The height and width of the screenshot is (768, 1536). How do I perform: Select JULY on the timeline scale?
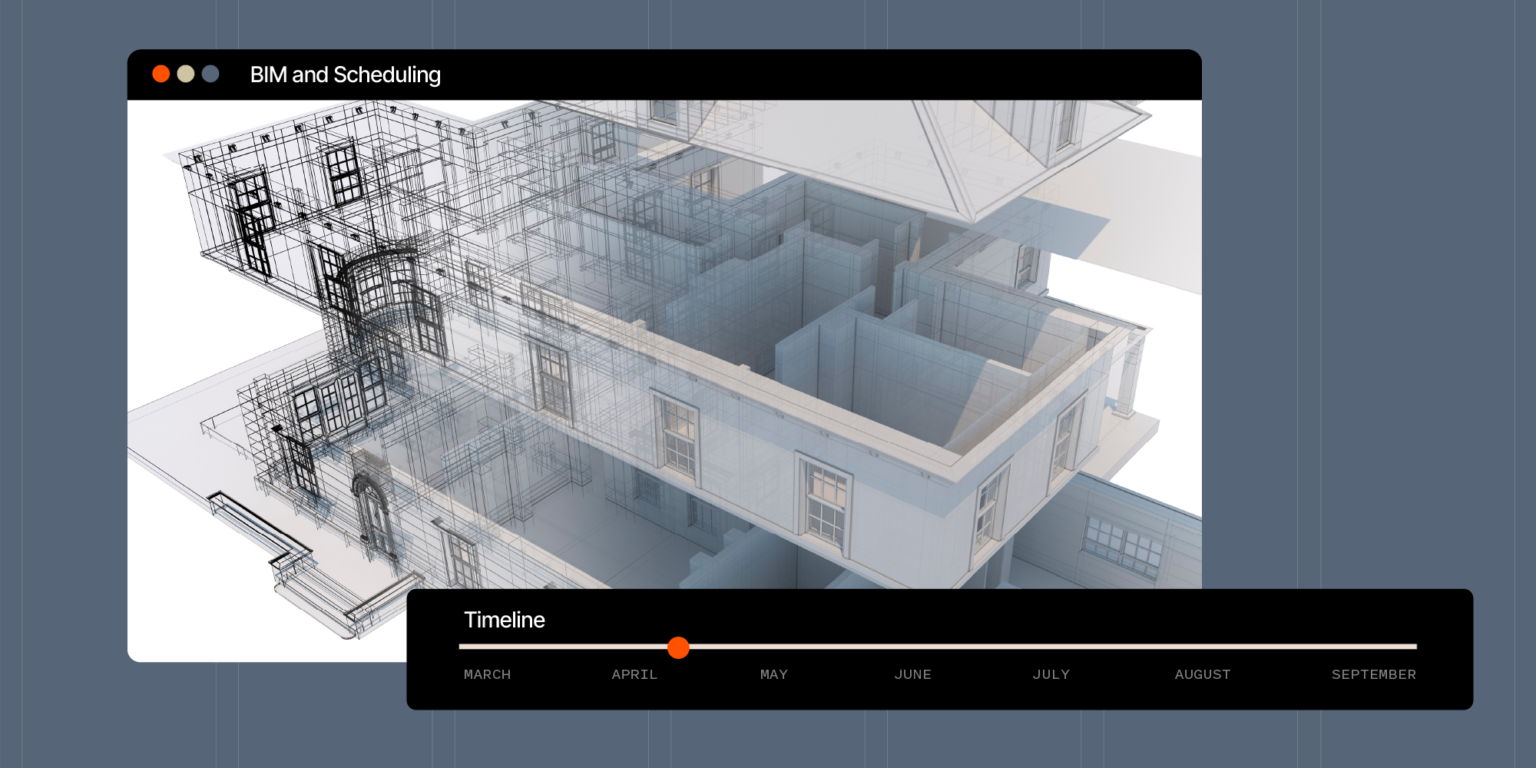(1051, 675)
